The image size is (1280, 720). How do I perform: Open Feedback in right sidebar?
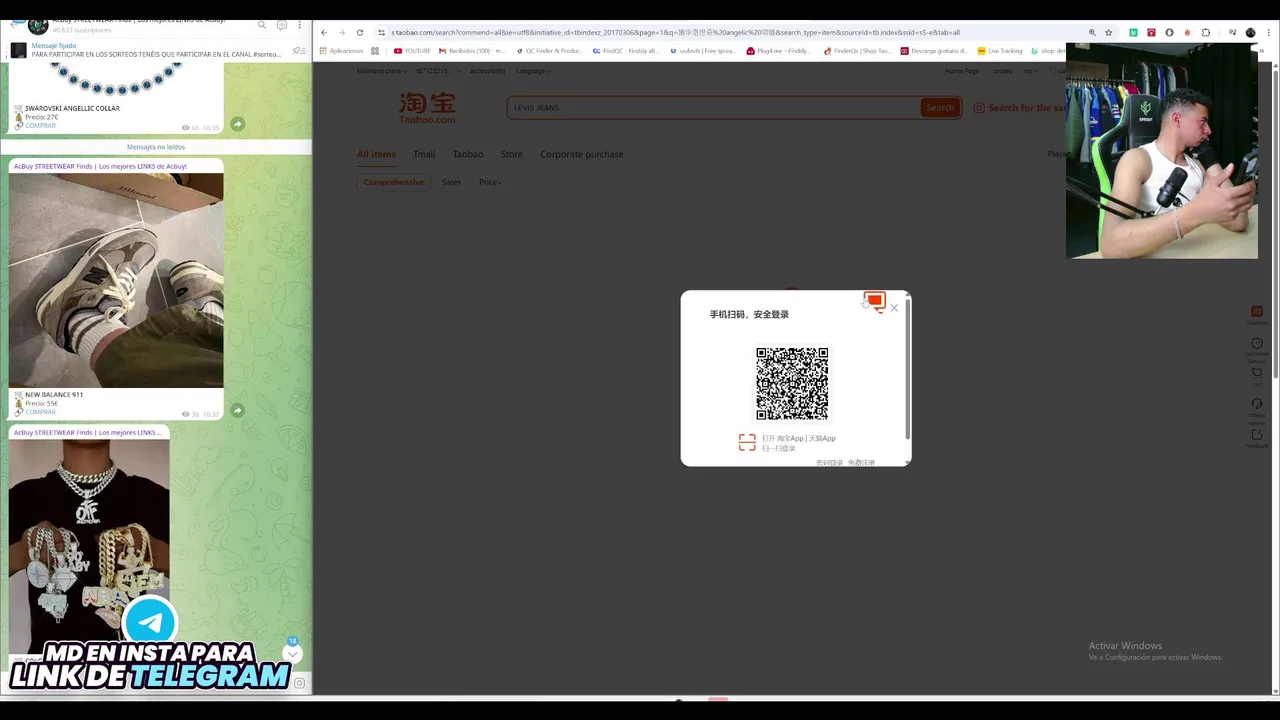[1257, 438]
